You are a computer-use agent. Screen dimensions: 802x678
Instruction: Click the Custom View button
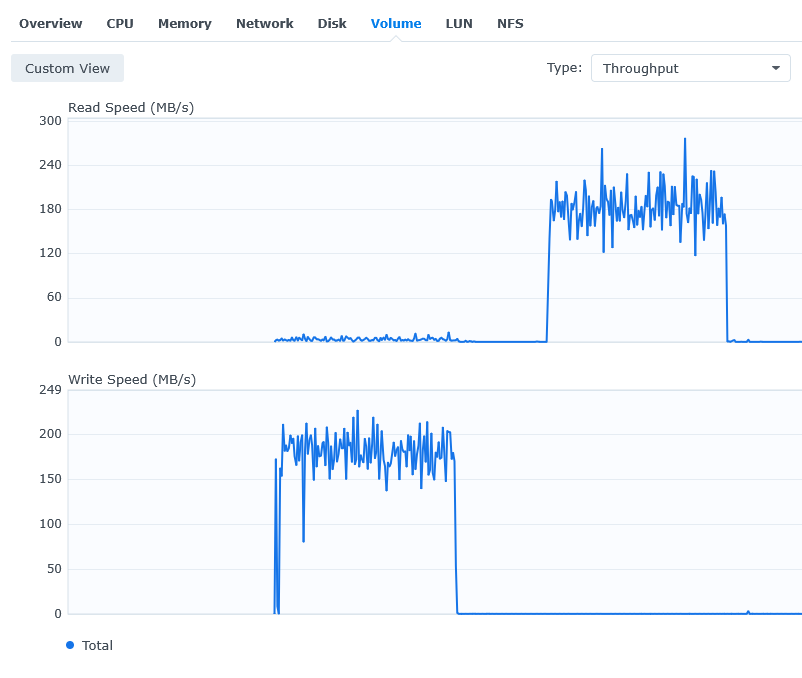pyautogui.click(x=68, y=68)
